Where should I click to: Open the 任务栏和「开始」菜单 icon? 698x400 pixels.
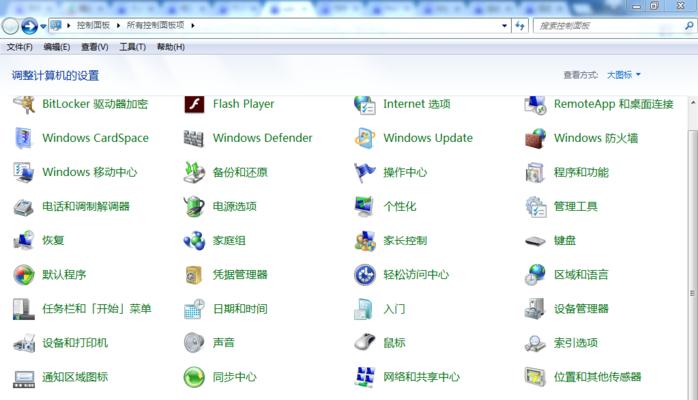pos(24,309)
